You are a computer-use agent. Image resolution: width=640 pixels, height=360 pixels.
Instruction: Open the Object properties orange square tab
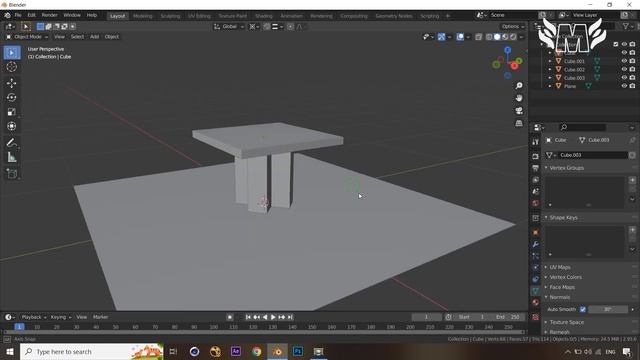coord(536,232)
